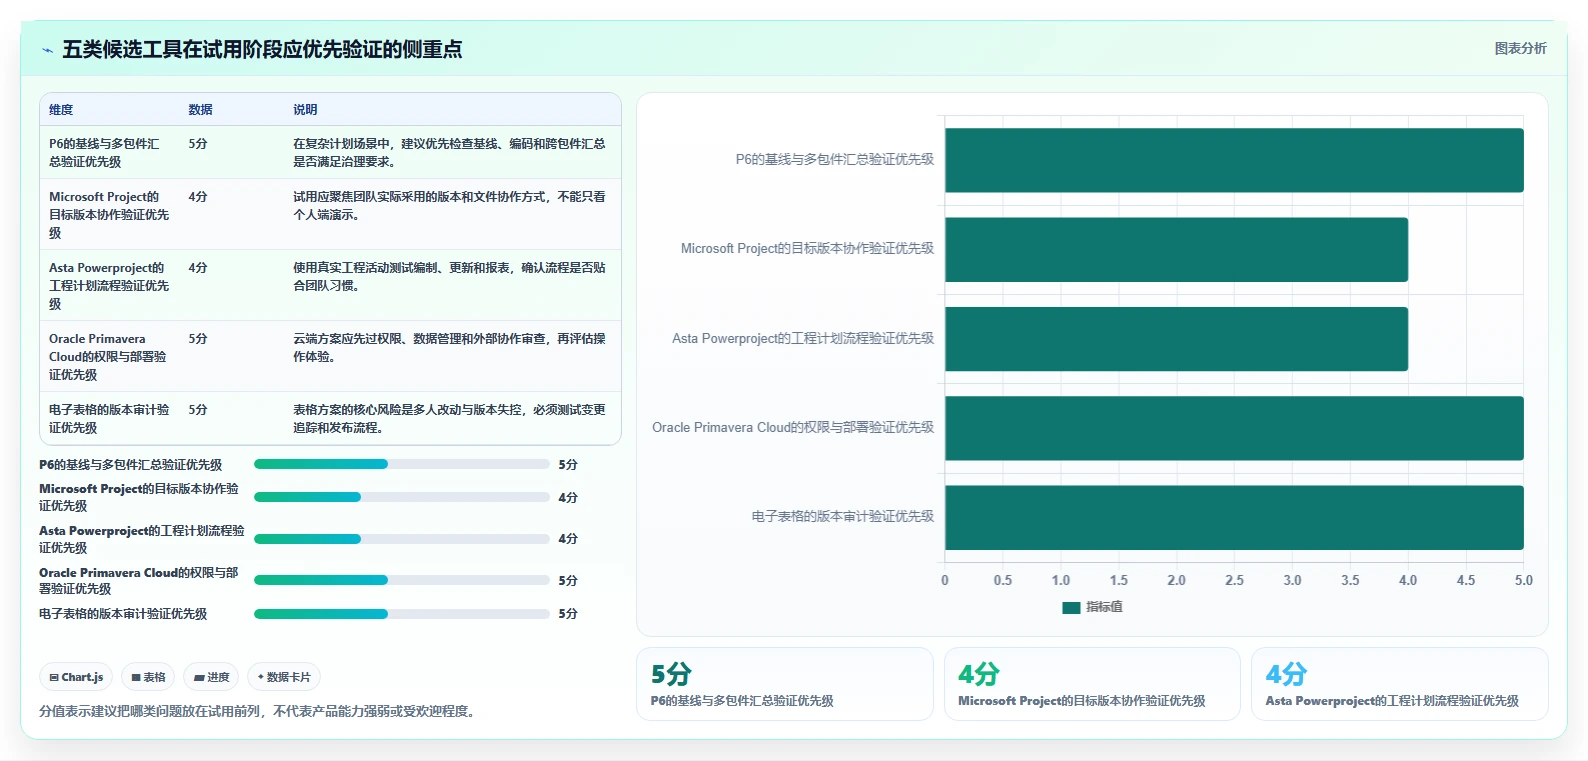Click table cell Asta Powerproject的工程计划流程验证优先级
Screen dimensions: 1588x761
(x=109, y=286)
